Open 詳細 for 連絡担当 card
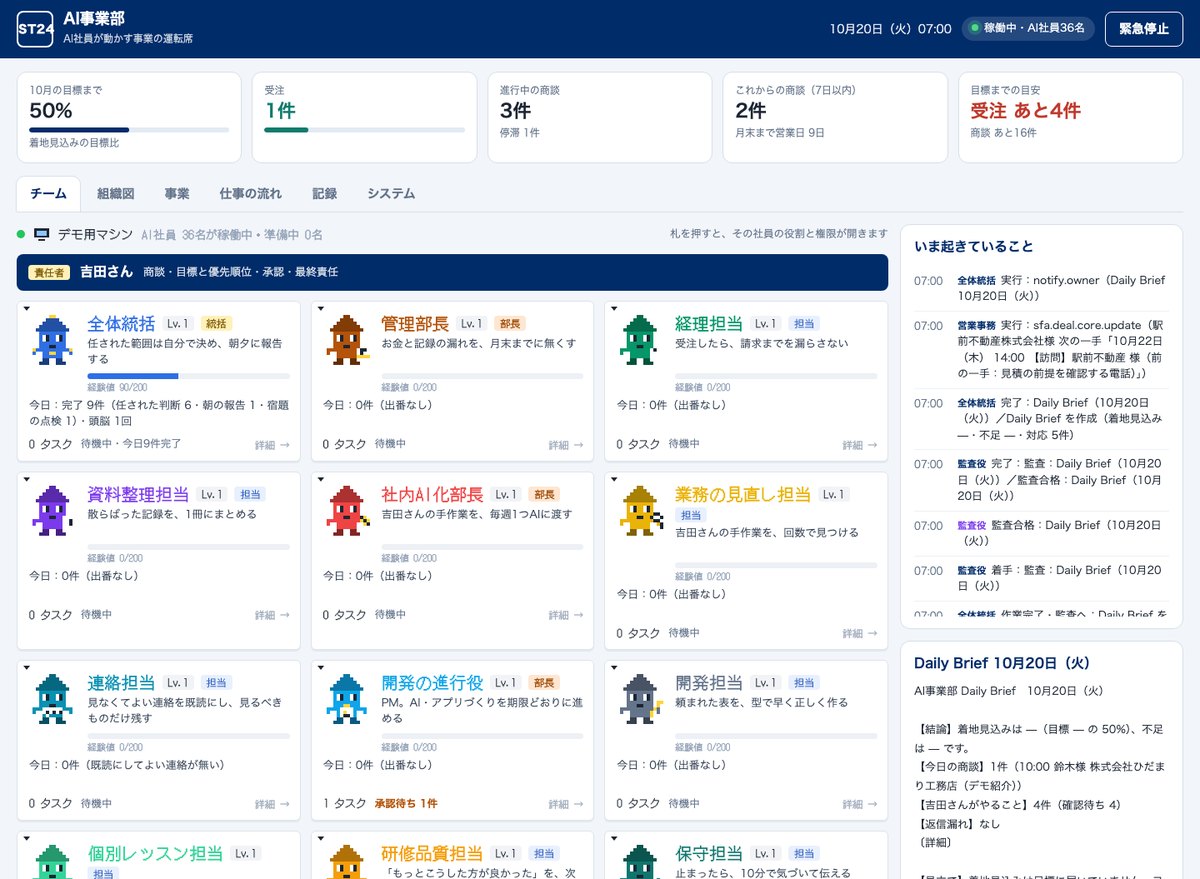 click(x=271, y=804)
